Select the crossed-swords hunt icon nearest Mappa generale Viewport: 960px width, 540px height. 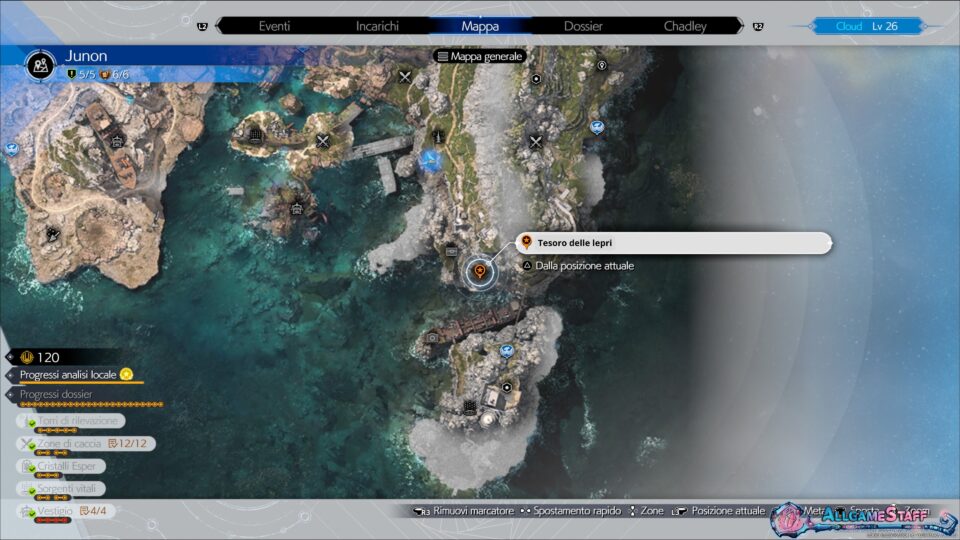pyautogui.click(x=405, y=77)
